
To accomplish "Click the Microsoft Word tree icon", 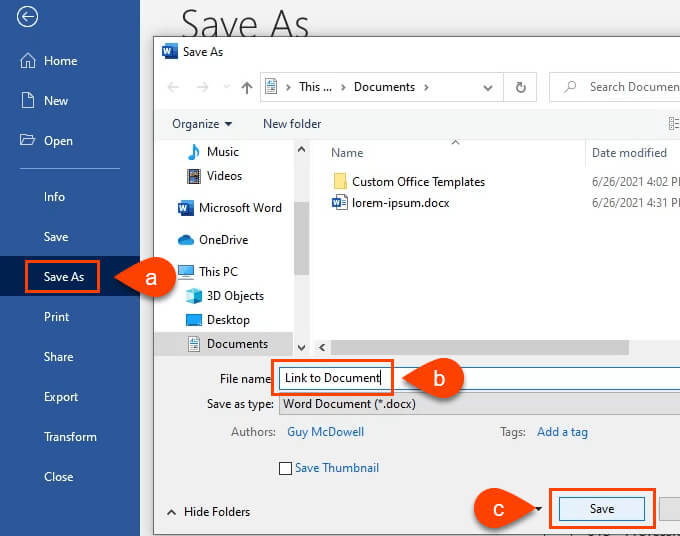I will tap(186, 208).
